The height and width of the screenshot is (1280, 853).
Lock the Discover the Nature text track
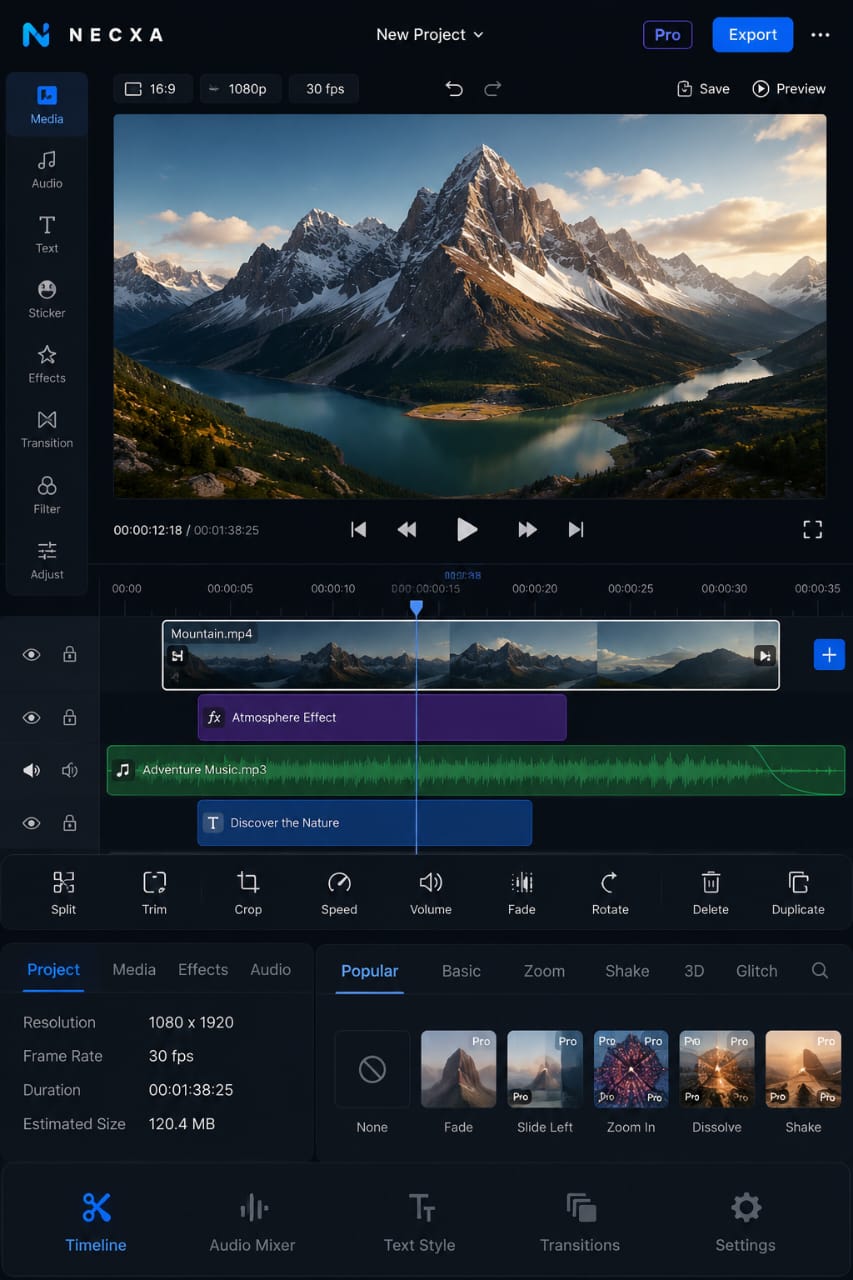70,824
